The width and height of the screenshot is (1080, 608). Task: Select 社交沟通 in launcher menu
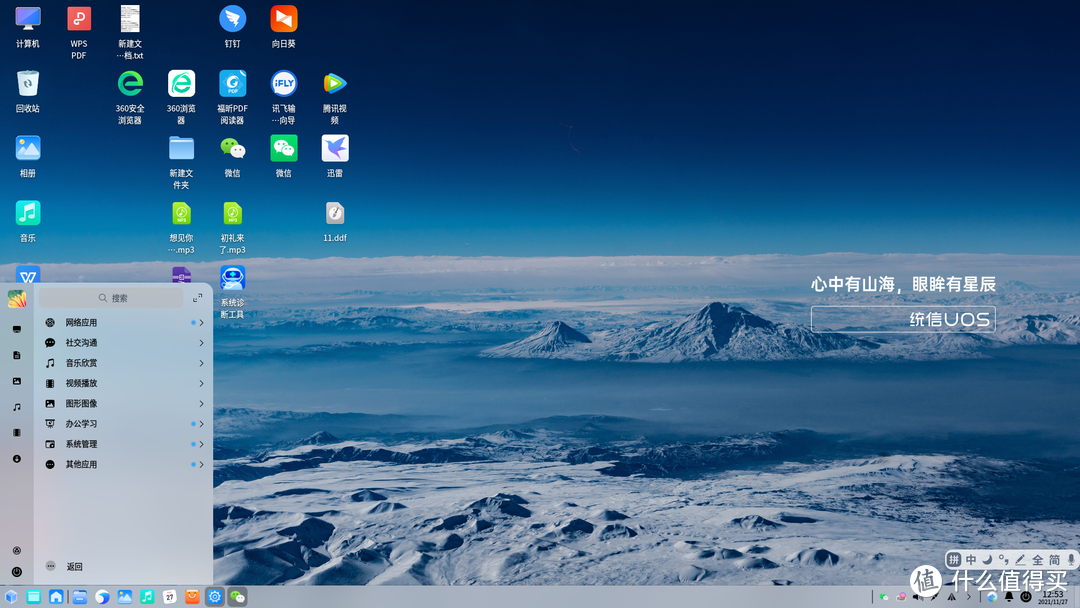tap(82, 343)
